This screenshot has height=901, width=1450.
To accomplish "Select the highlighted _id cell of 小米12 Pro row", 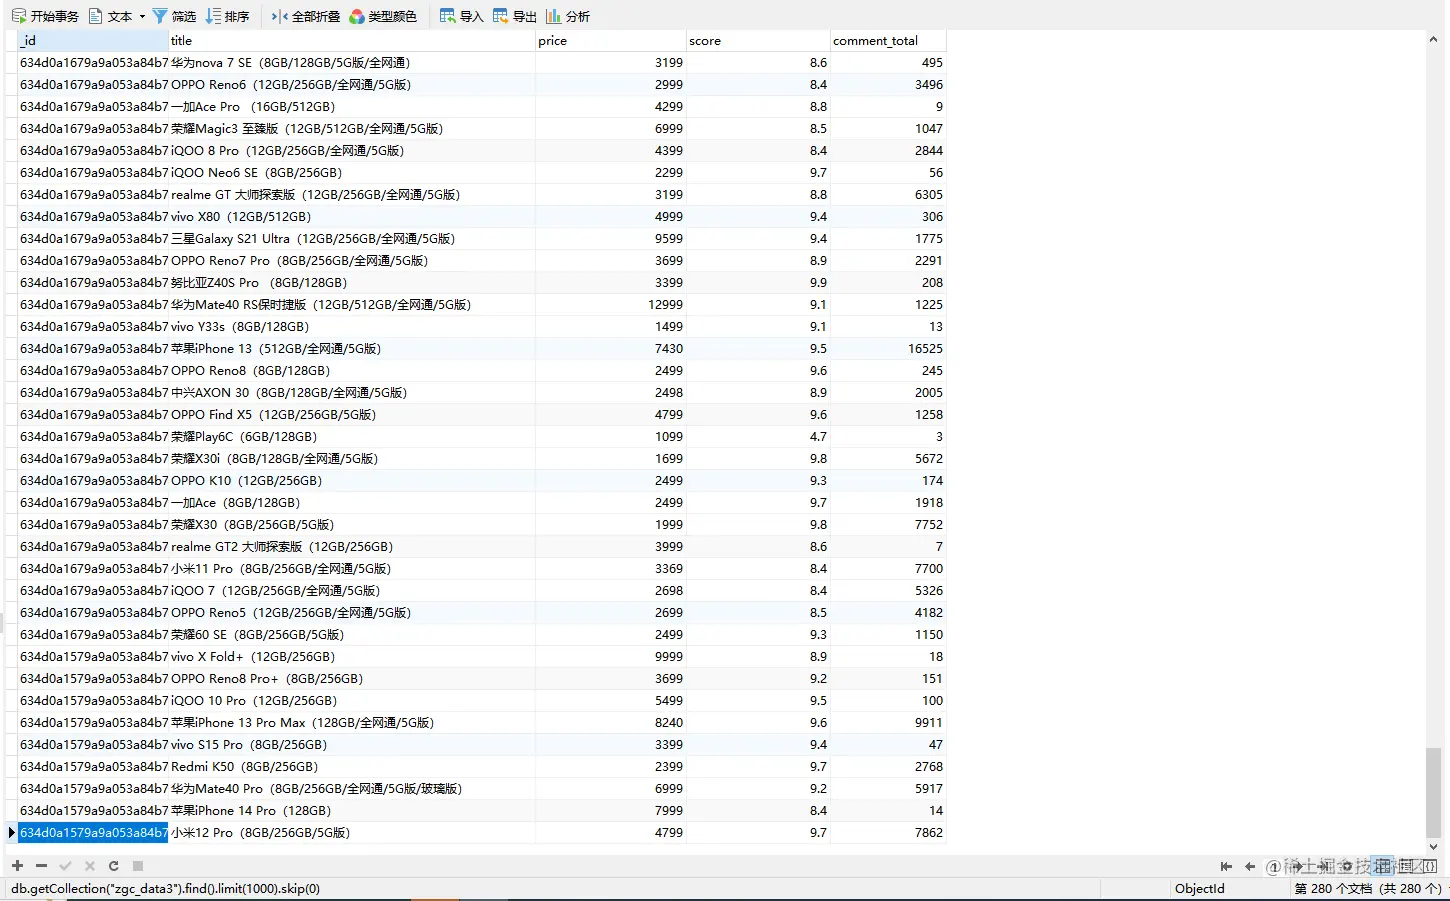I will (x=93, y=832).
